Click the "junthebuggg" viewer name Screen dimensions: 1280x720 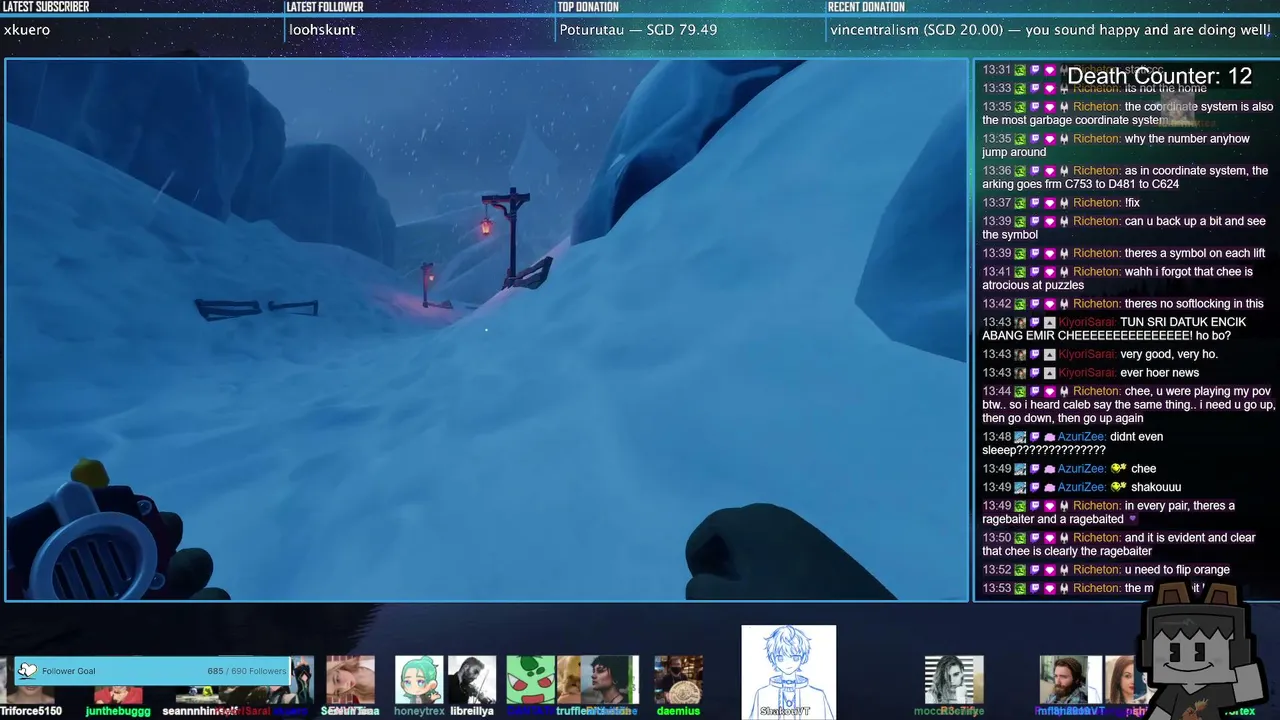(118, 711)
